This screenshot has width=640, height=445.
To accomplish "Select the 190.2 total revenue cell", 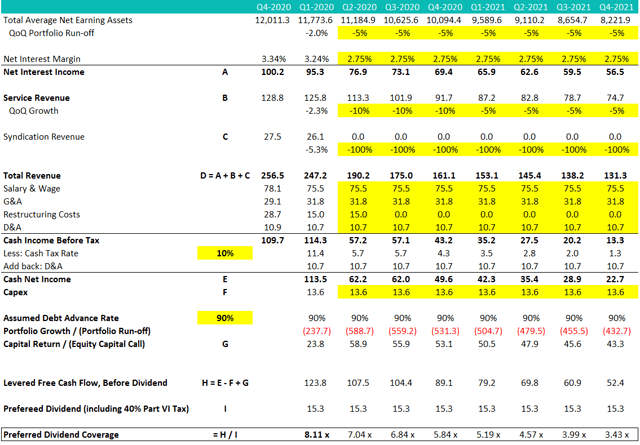I will (358, 176).
